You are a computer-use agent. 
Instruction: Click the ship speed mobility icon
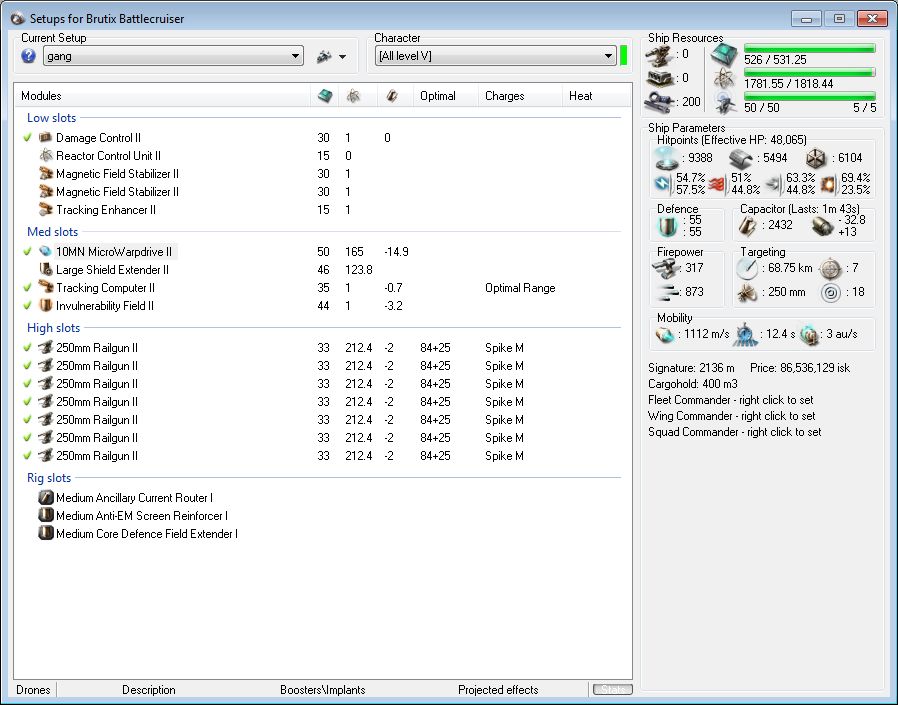664,334
